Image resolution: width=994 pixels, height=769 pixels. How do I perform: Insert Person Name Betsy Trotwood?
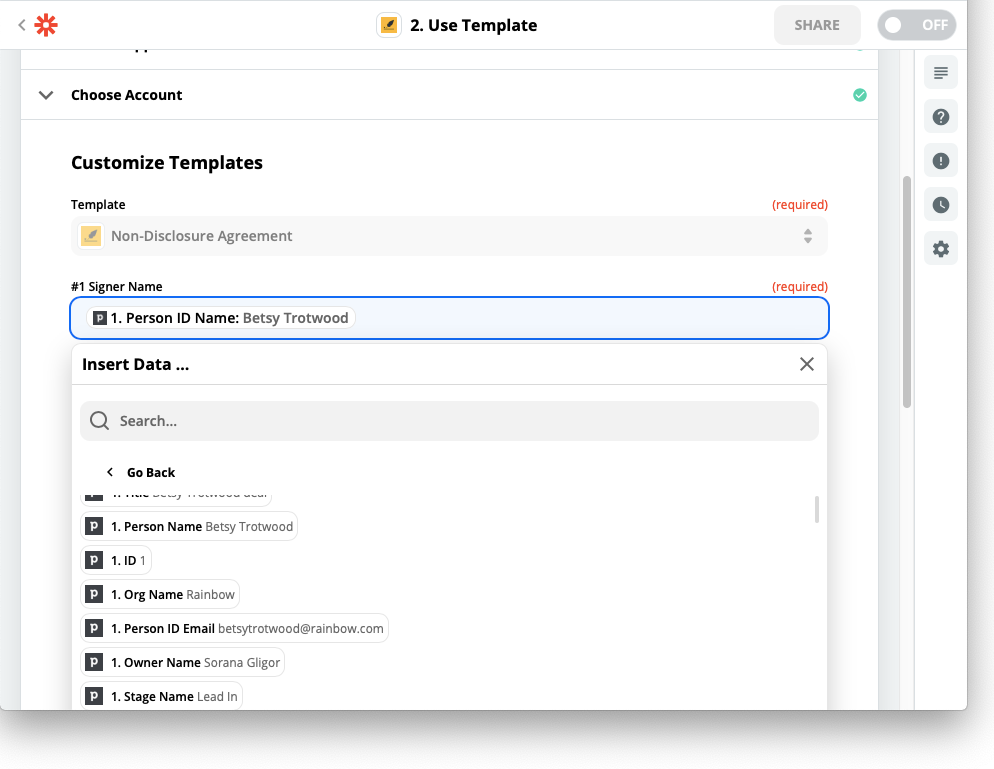pos(190,526)
